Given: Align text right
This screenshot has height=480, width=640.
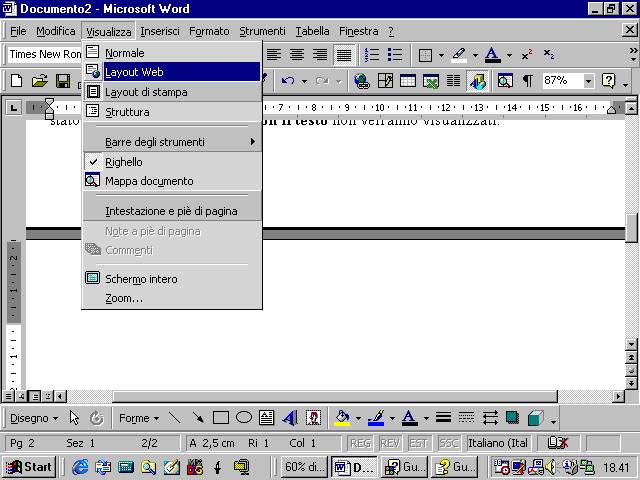Looking at the screenshot, I should tap(320, 55).
